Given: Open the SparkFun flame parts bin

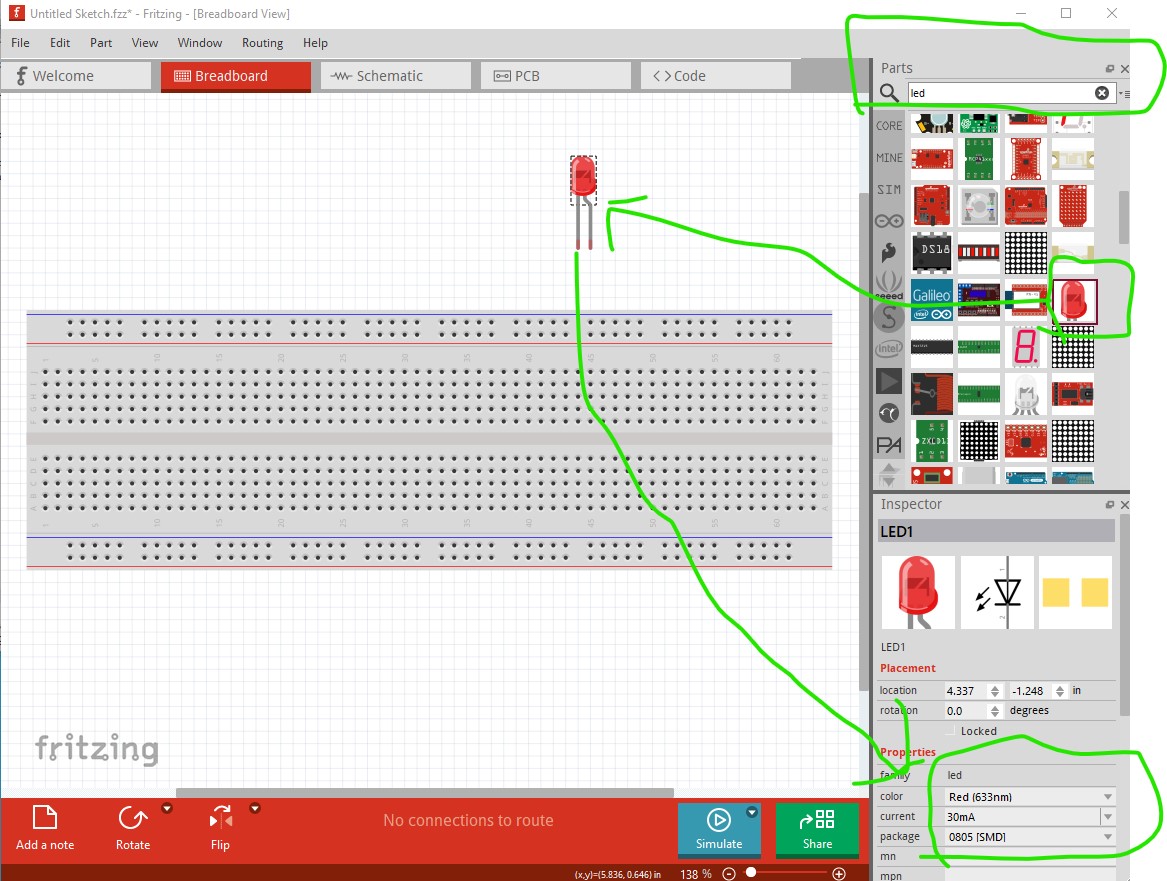Looking at the screenshot, I should click(889, 253).
